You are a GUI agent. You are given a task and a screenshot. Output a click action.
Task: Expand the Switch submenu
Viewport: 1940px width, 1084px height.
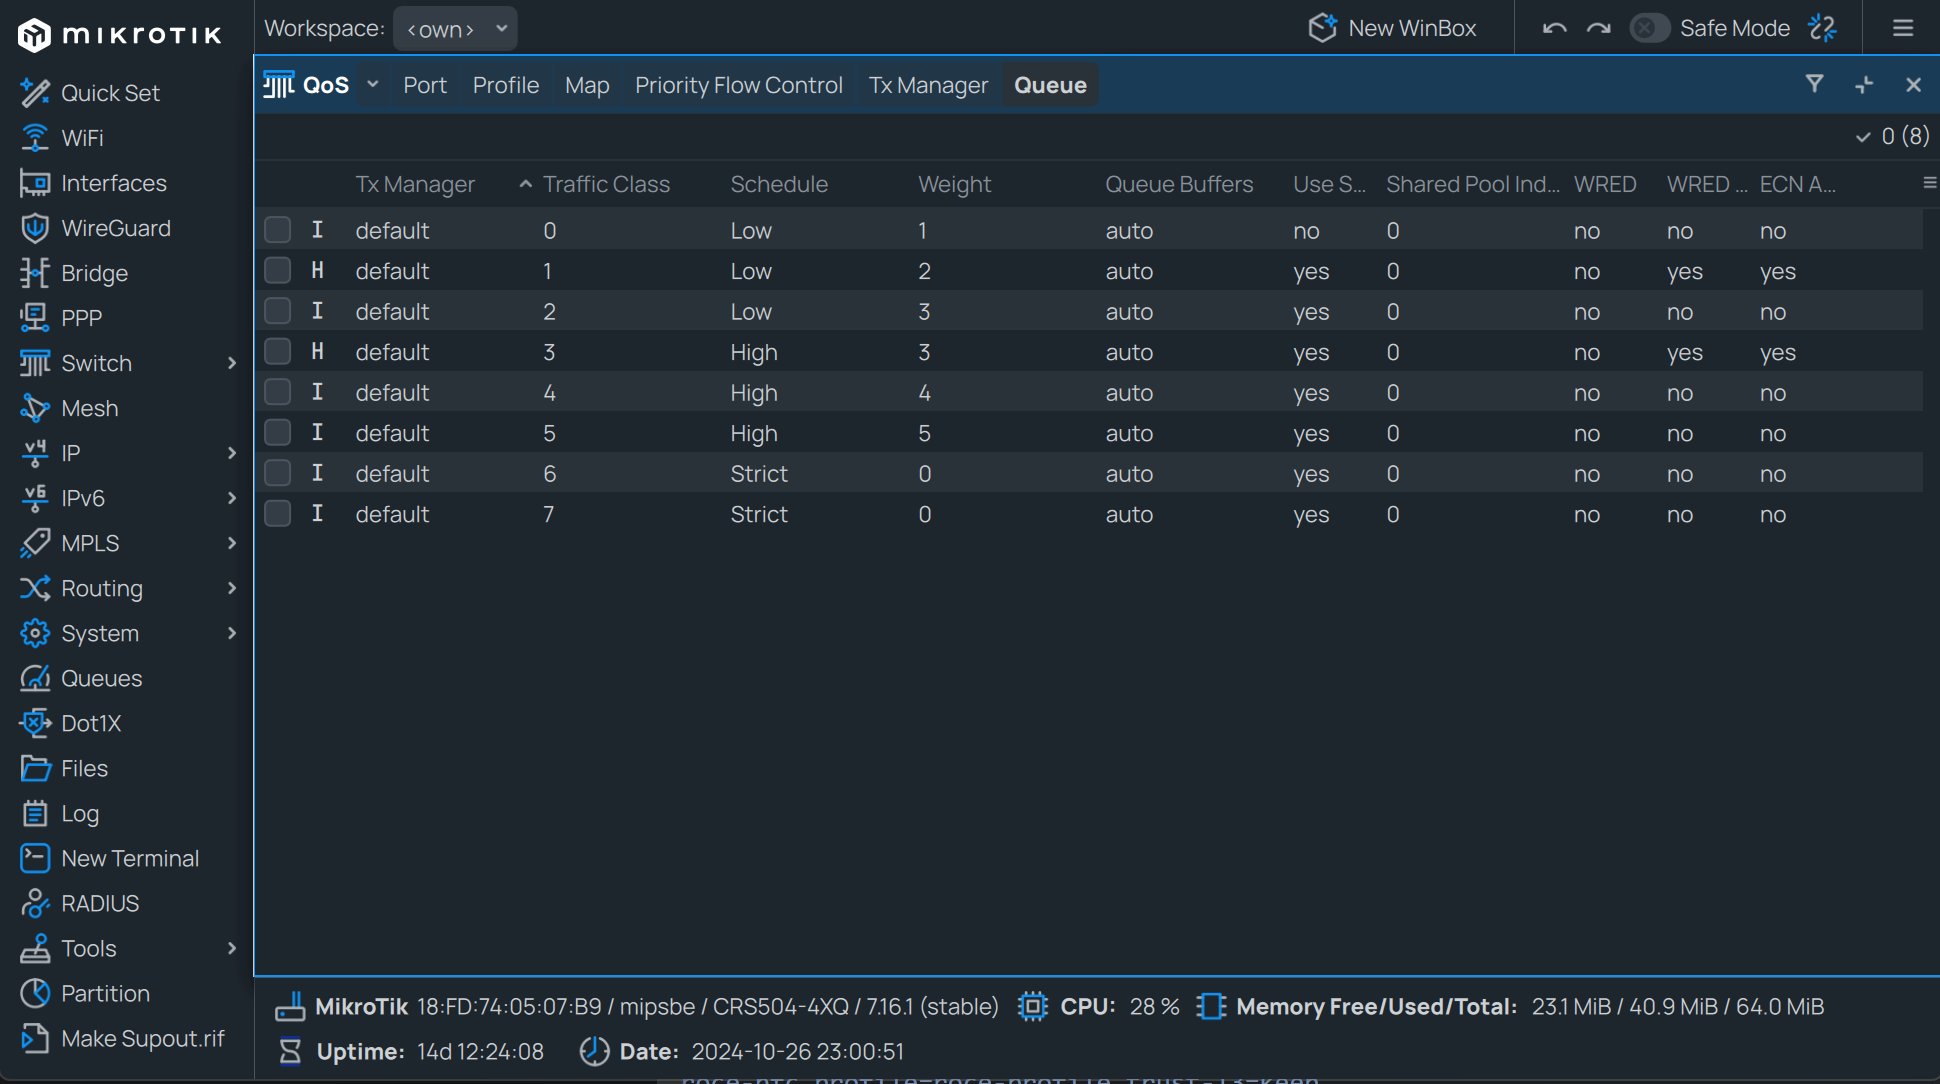tap(232, 363)
